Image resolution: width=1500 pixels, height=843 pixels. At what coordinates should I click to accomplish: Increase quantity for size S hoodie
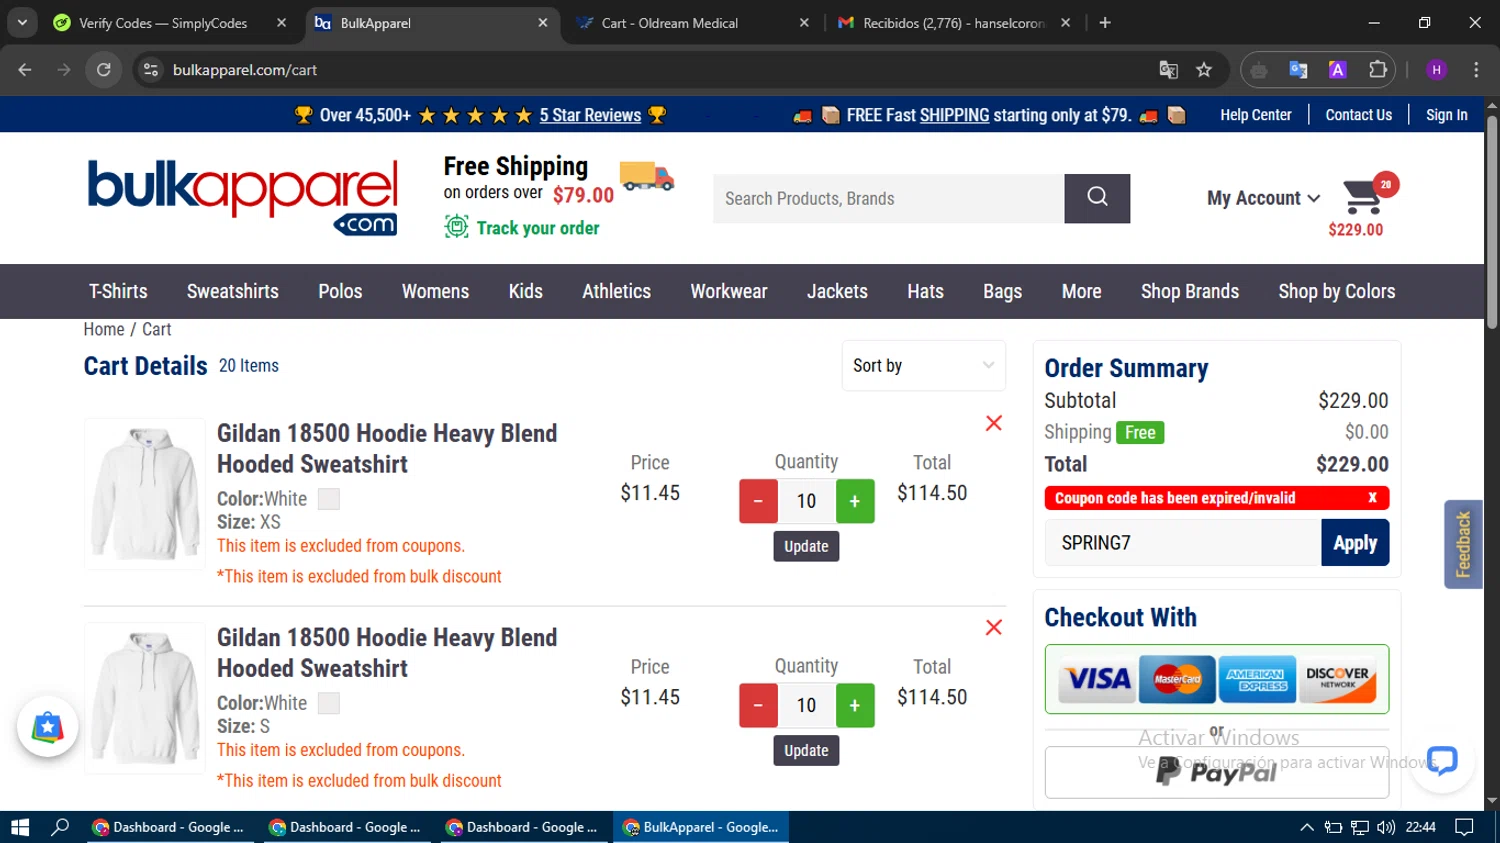[x=855, y=705]
